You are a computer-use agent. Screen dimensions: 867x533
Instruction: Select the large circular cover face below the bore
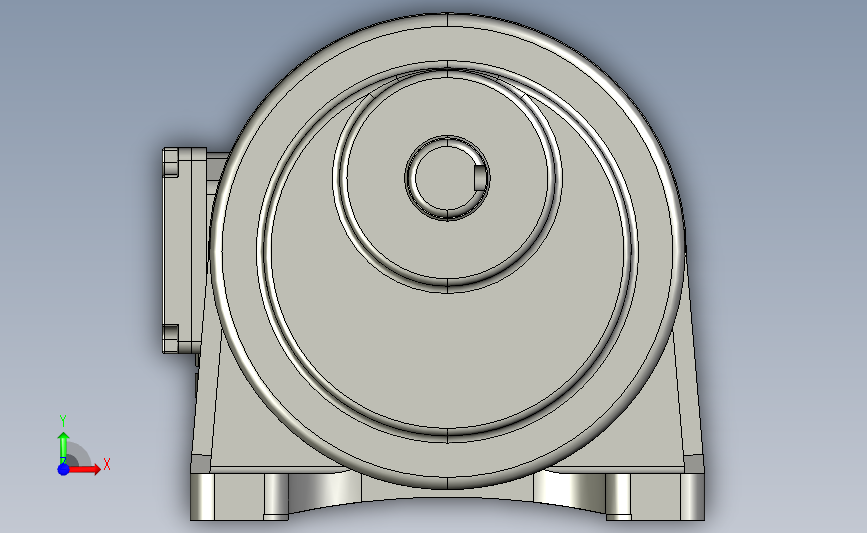pos(447,354)
